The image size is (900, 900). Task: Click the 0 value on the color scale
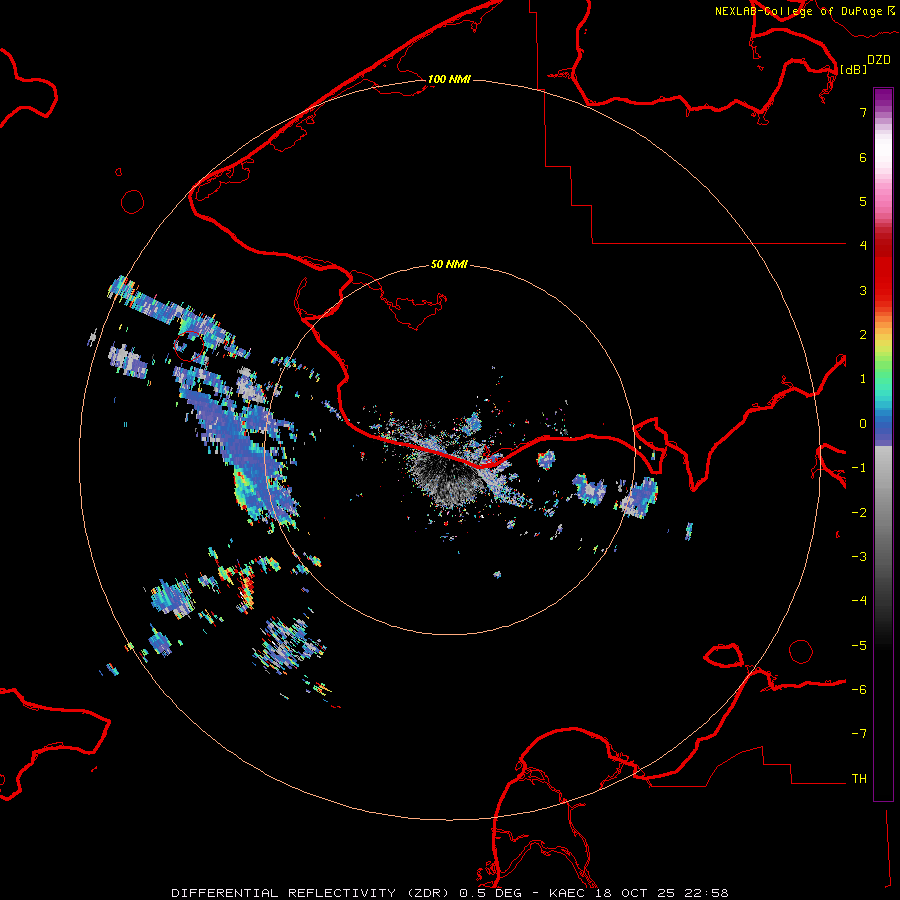point(863,424)
